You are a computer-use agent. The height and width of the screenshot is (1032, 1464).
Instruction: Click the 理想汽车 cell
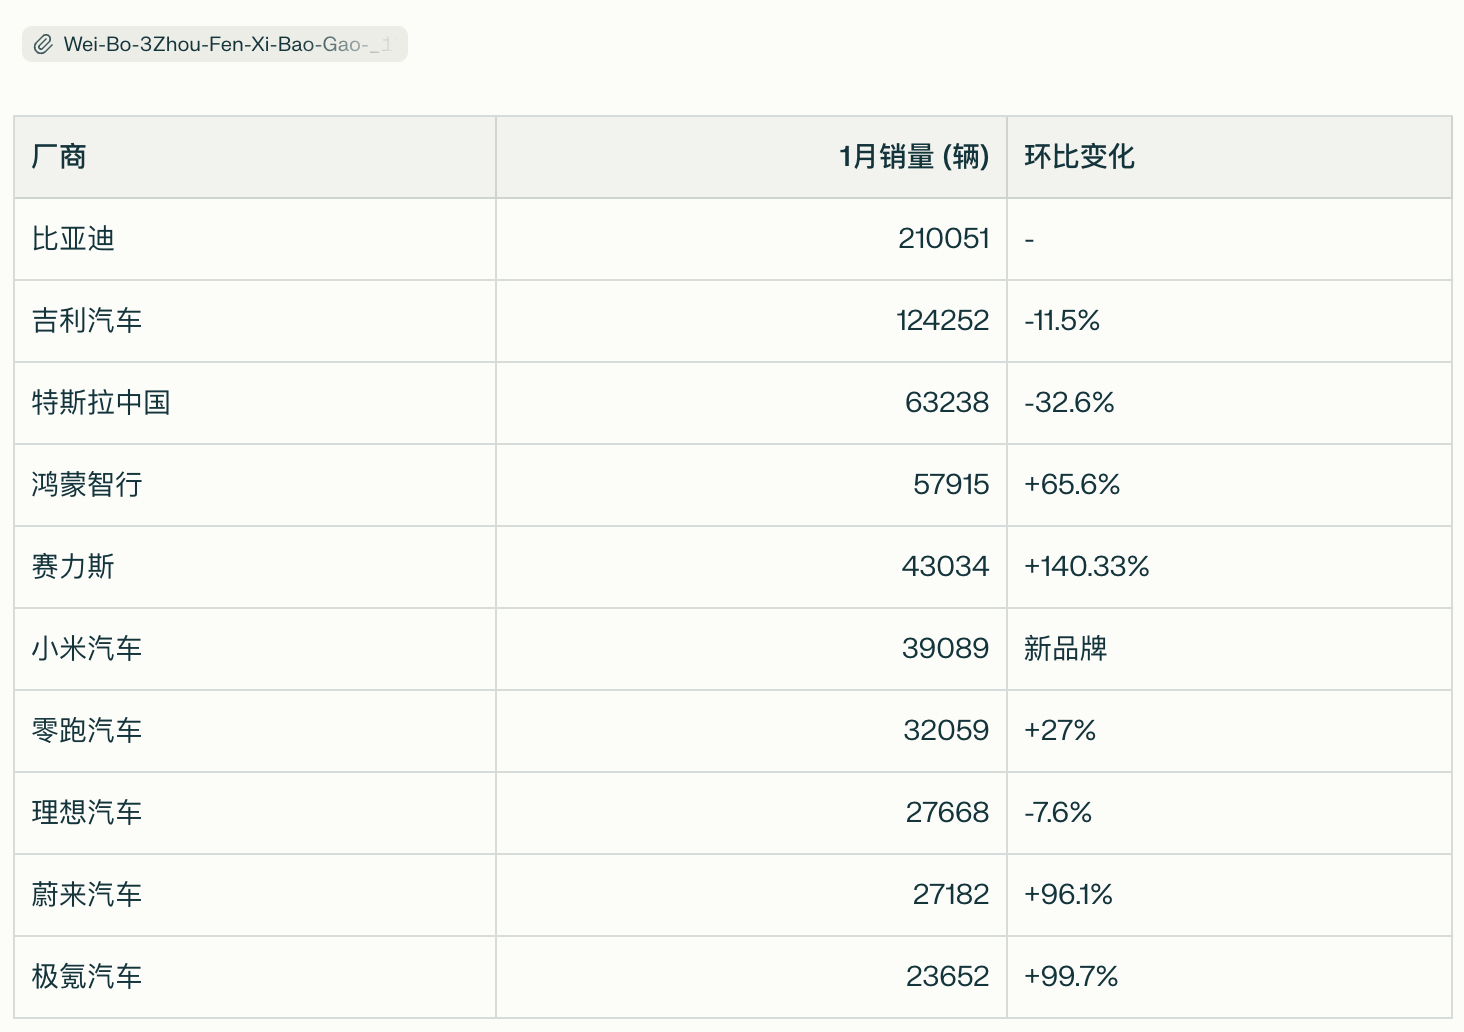click(87, 813)
